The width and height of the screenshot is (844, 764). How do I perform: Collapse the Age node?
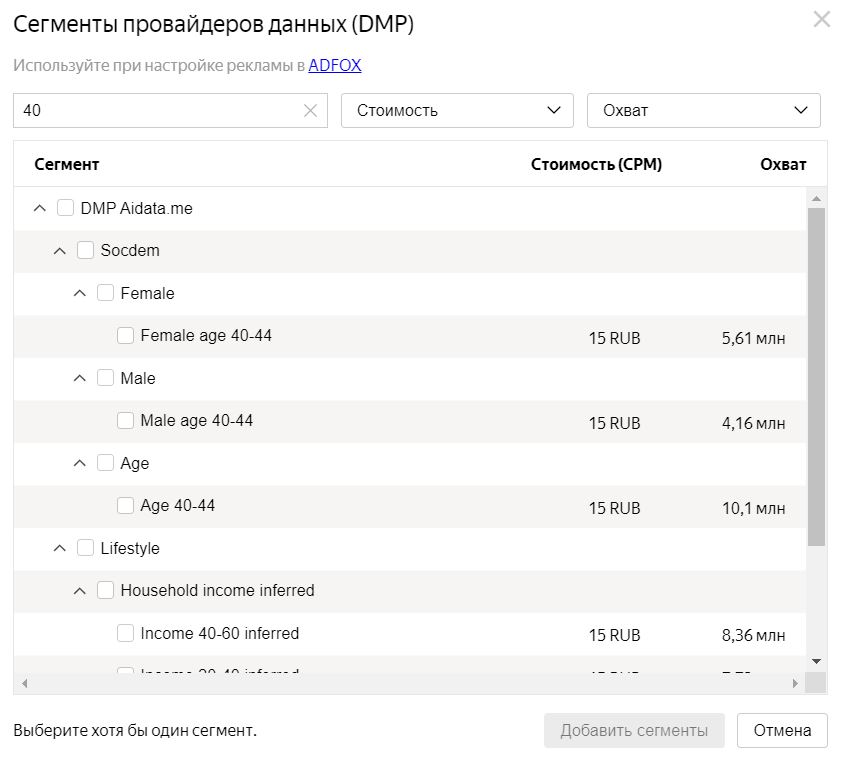(x=79, y=463)
